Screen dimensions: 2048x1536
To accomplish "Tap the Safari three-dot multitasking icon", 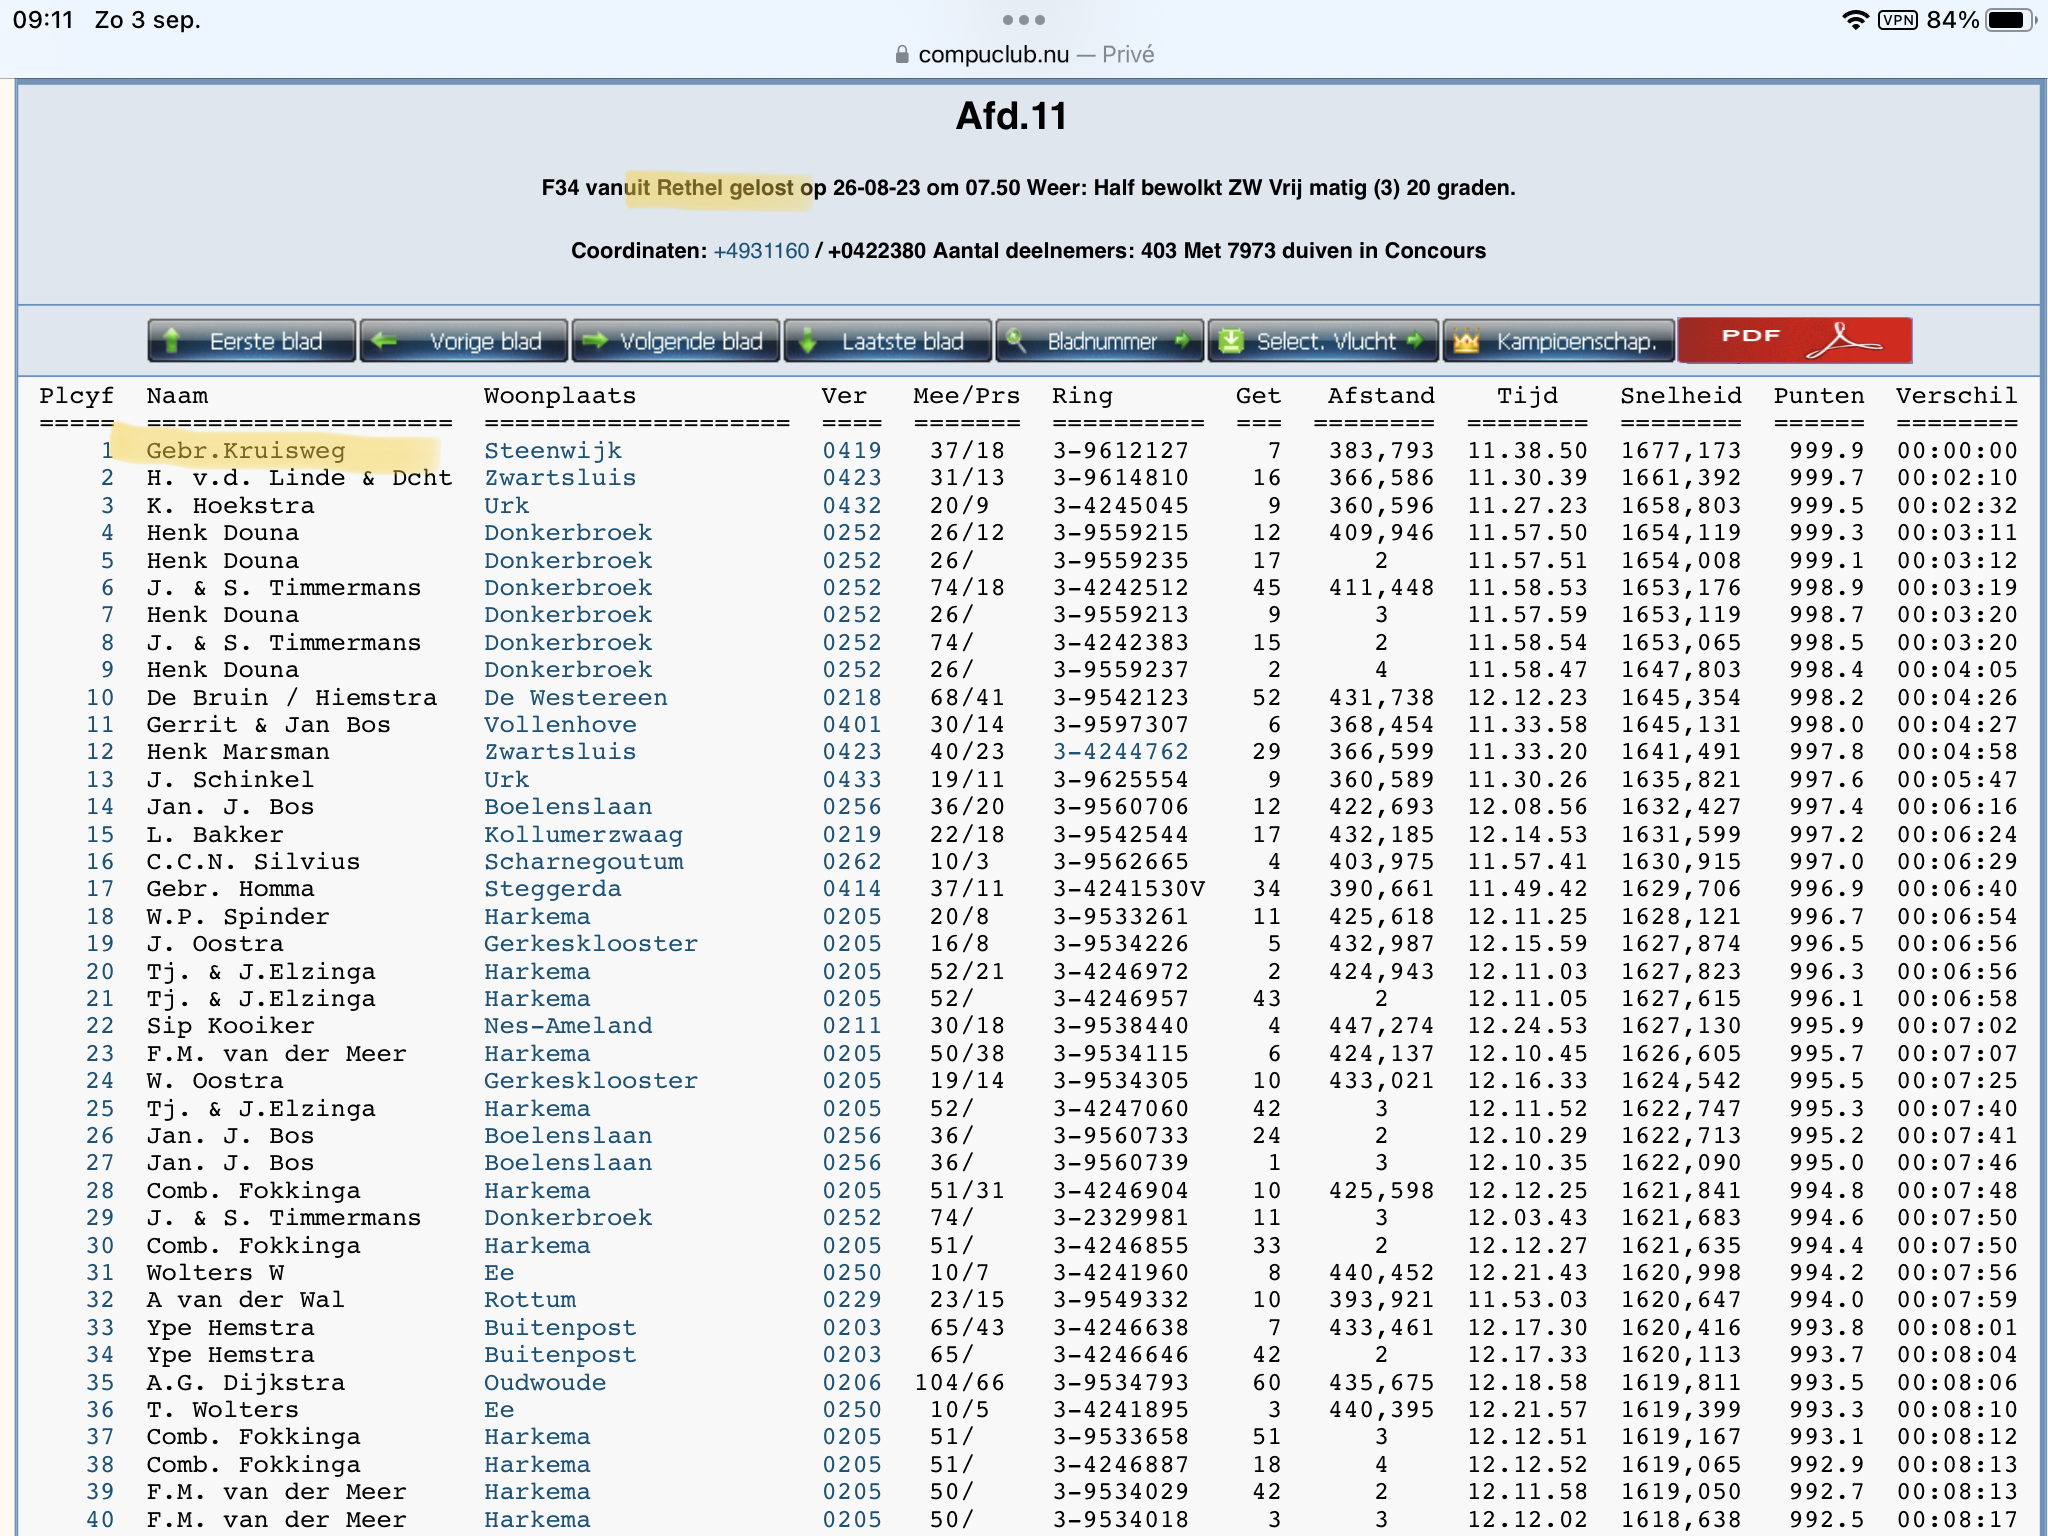I will [x=1023, y=20].
